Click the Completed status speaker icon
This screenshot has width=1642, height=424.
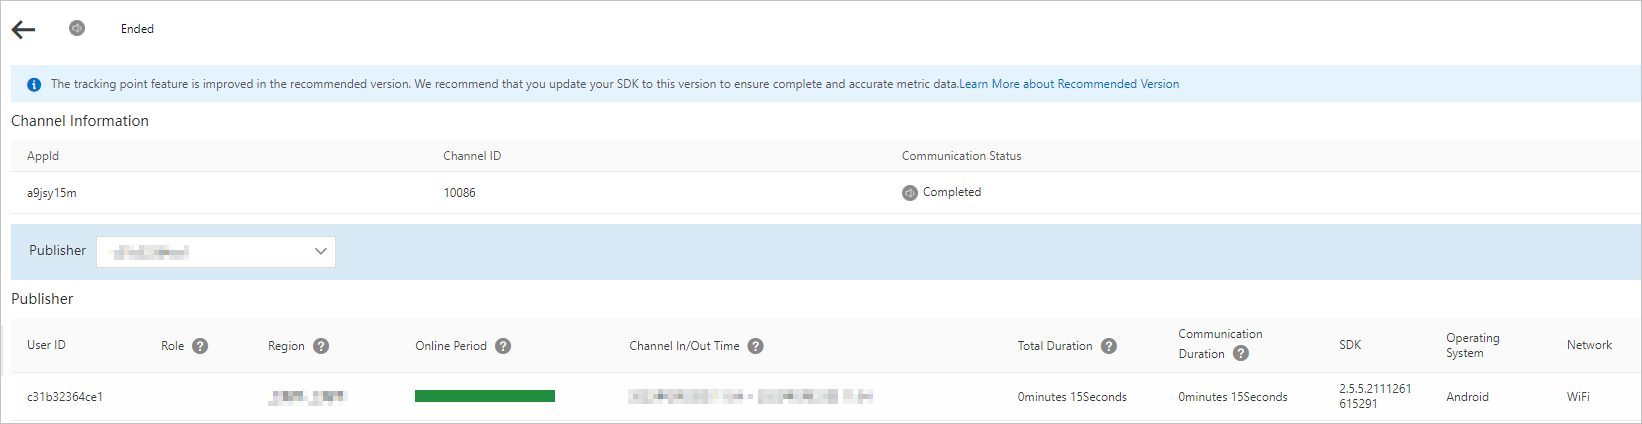tap(910, 193)
